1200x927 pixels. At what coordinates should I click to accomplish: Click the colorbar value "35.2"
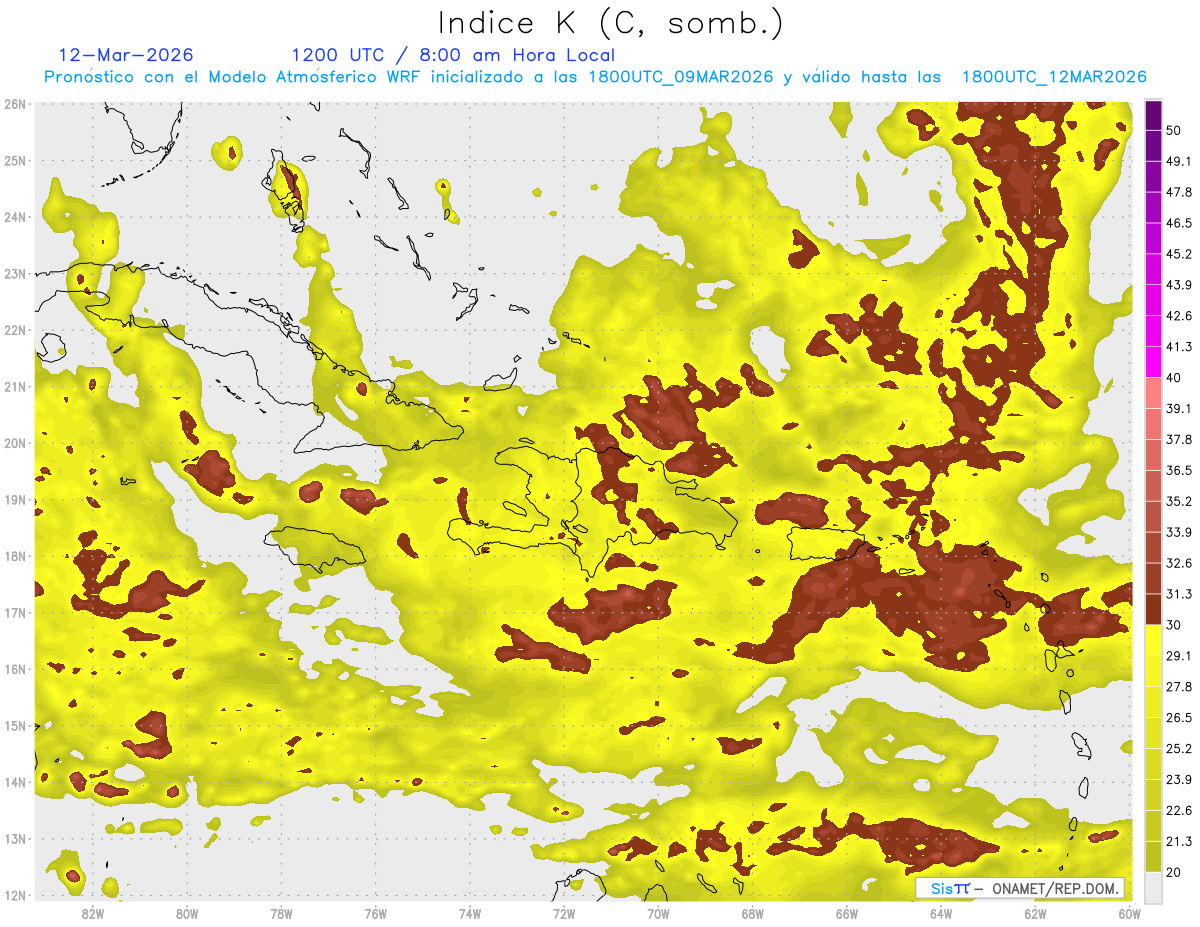[x=1179, y=501]
